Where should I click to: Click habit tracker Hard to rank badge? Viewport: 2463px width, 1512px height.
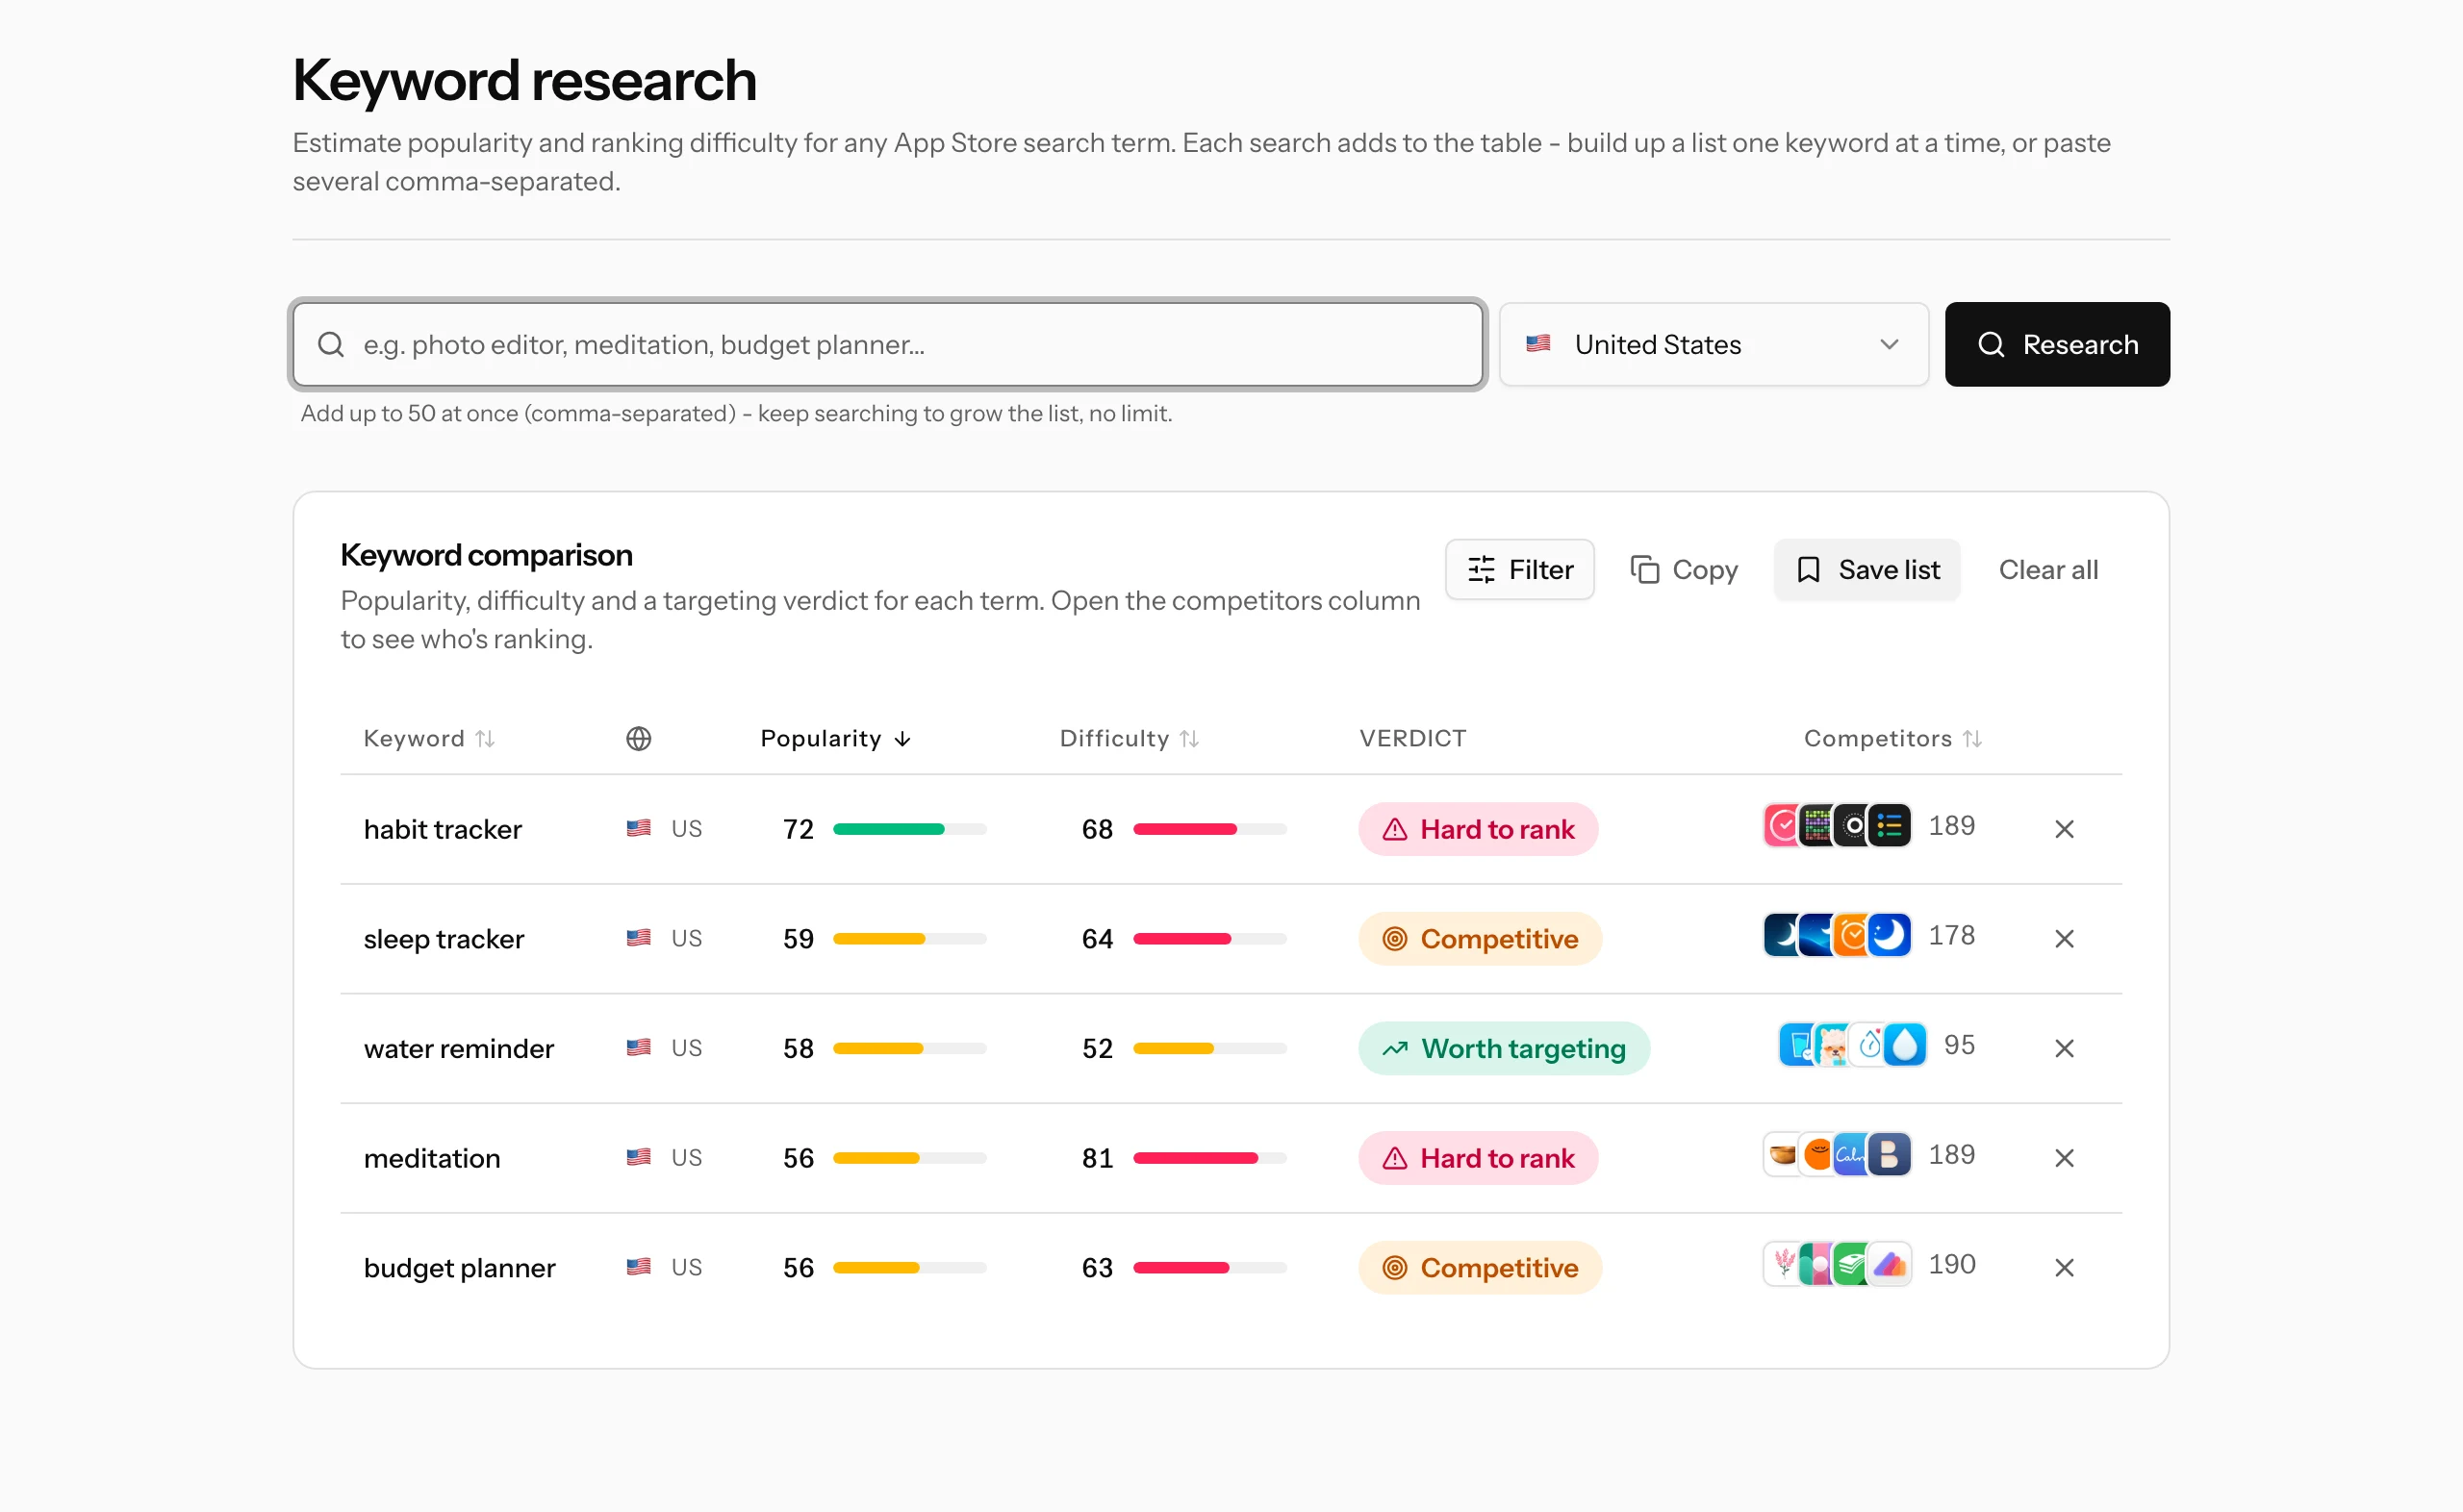(1477, 829)
